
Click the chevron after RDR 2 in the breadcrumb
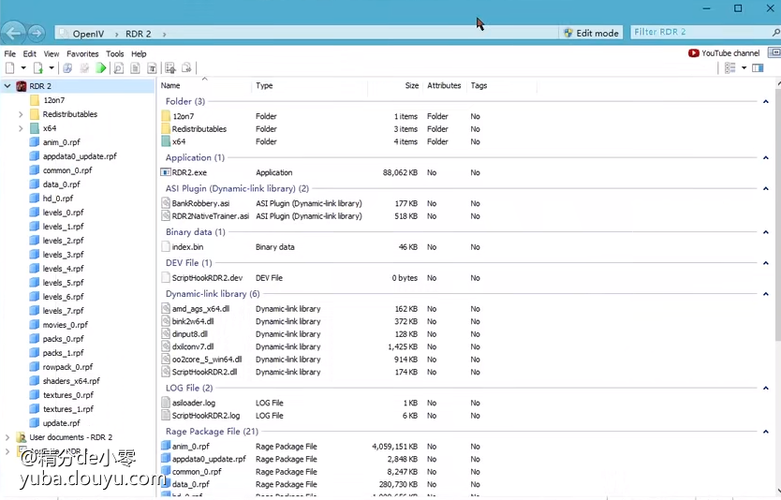click(164, 34)
